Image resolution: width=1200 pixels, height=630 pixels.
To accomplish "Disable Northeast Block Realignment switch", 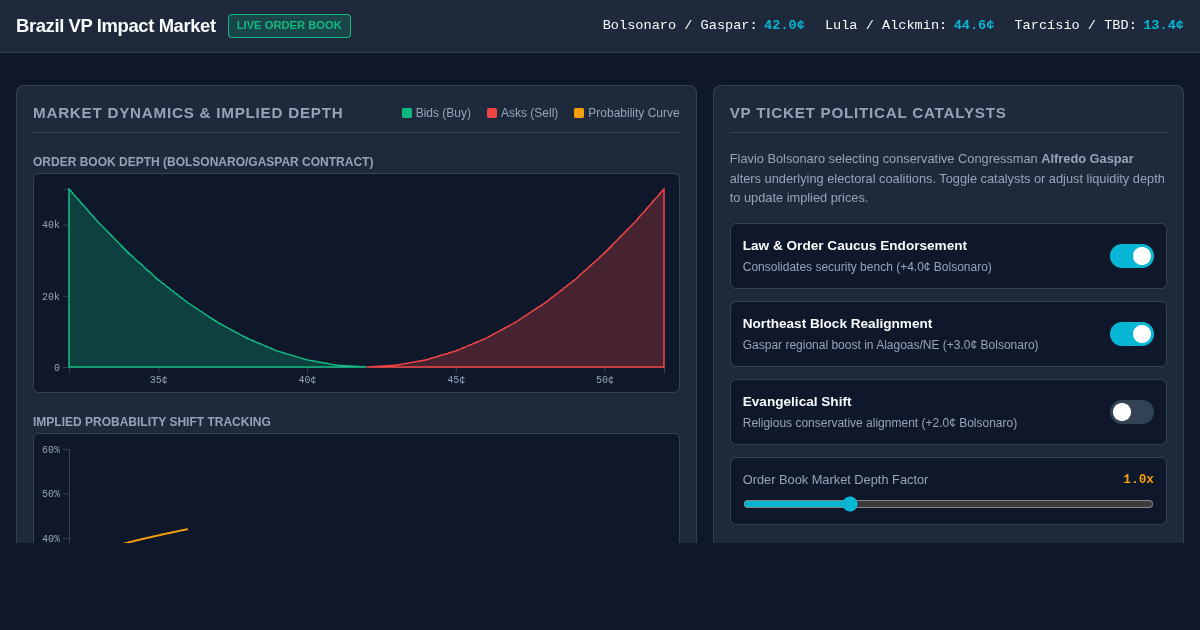I will pos(1132,334).
